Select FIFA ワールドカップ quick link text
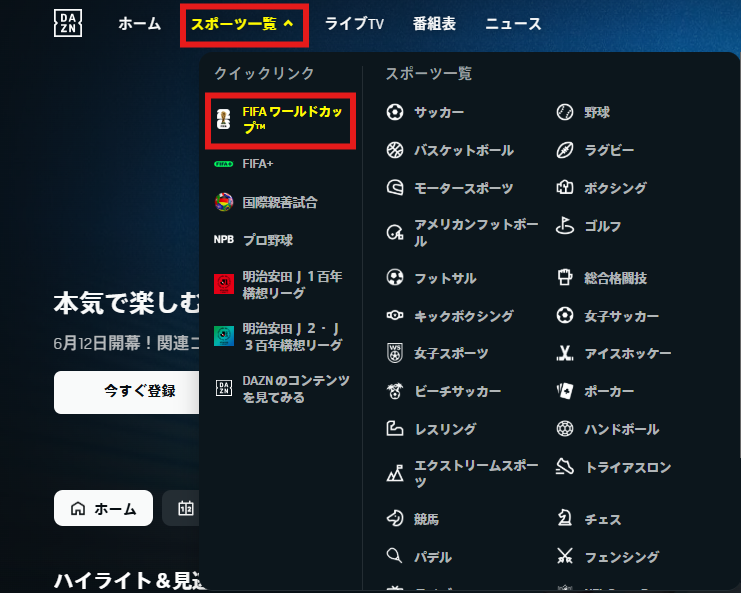The image size is (741, 593). (292, 119)
